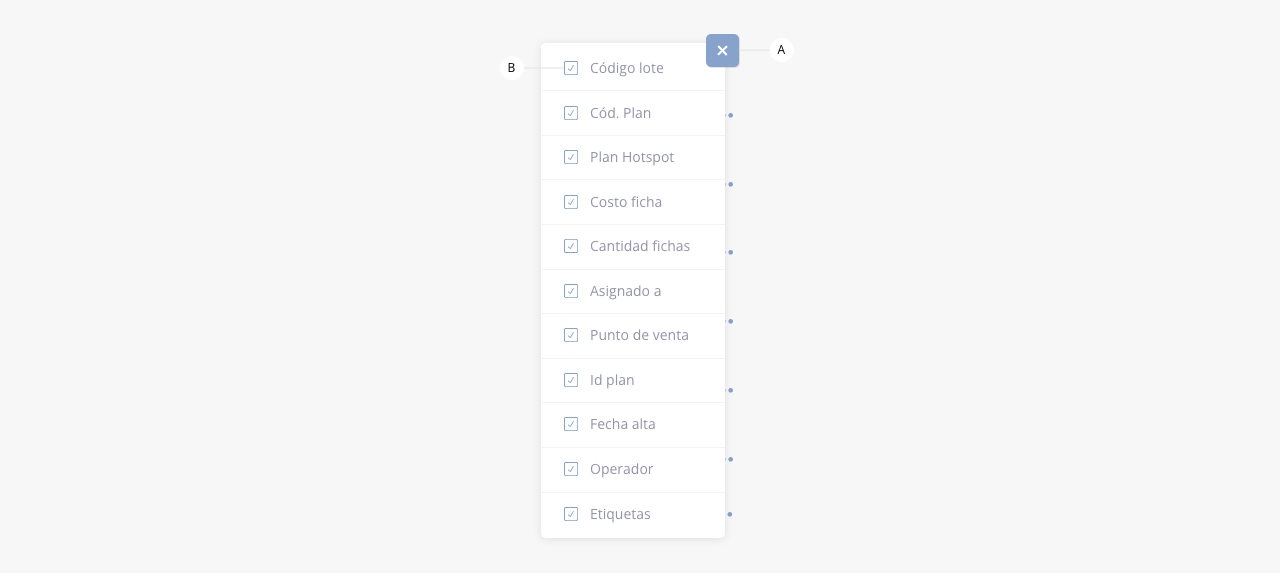Screen dimensions: 1280x573
Task: Uncheck the Código lote checkbox
Action: 571,68
